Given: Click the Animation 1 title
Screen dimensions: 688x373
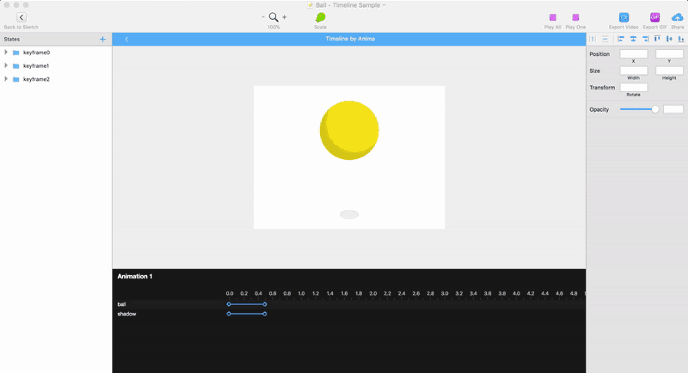Looking at the screenshot, I should 135,276.
